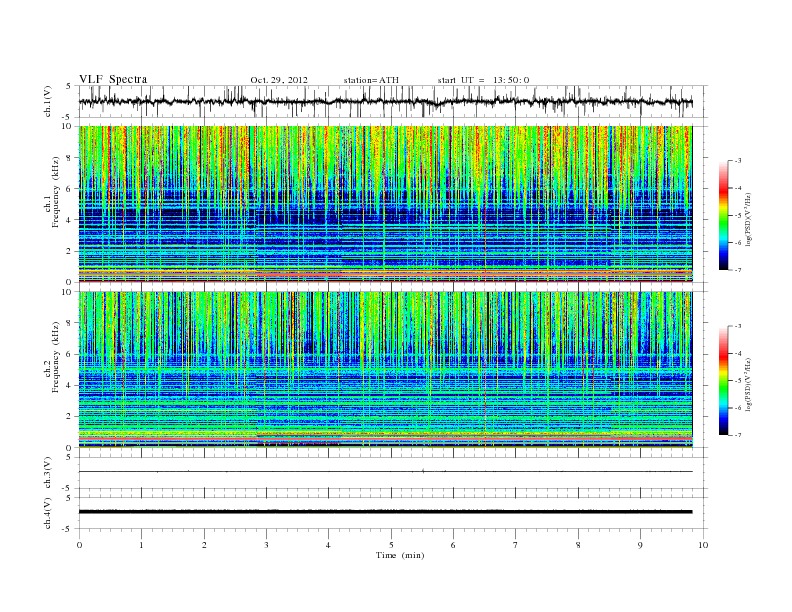This screenshot has width=792, height=612.
Task: Click the 'ch.3(V)' axis label
Action: click(x=48, y=473)
